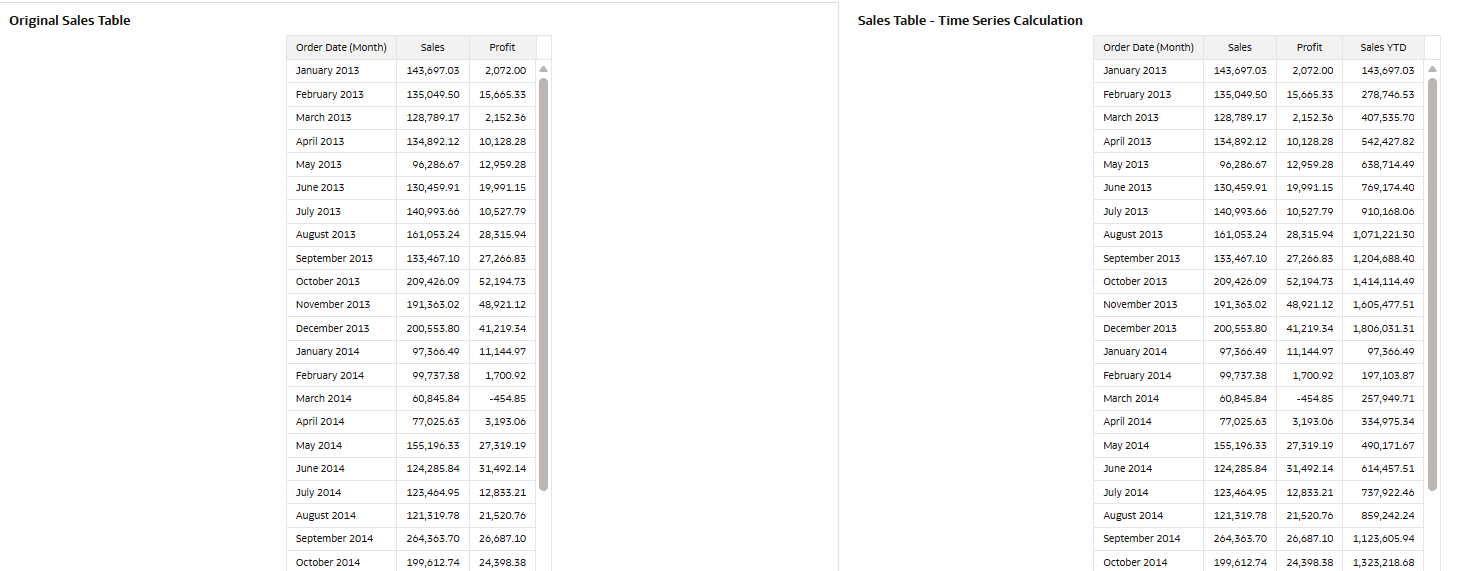The width and height of the screenshot is (1472, 571).
Task: Click Profit column header in Original Sales Table
Action: (503, 47)
